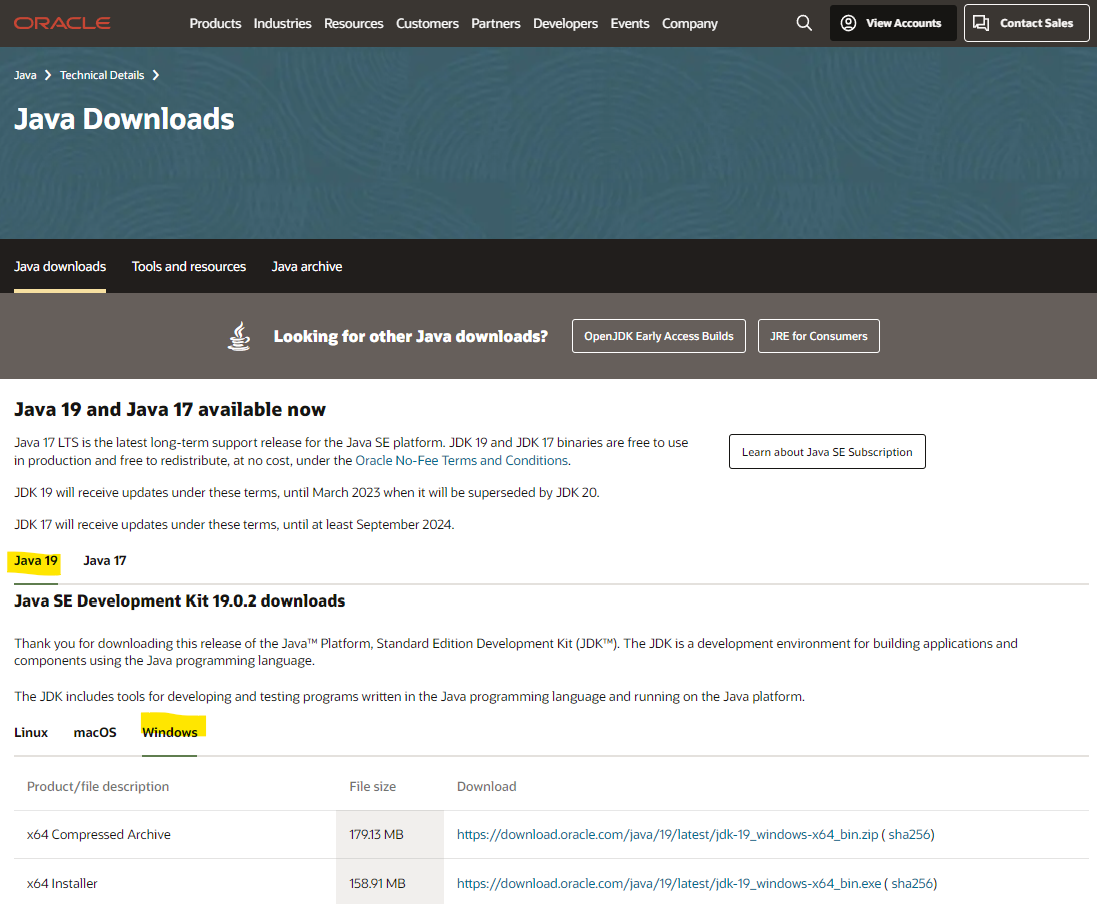1097x904 pixels.
Task: Select the Linux platform tab
Action: click(31, 732)
